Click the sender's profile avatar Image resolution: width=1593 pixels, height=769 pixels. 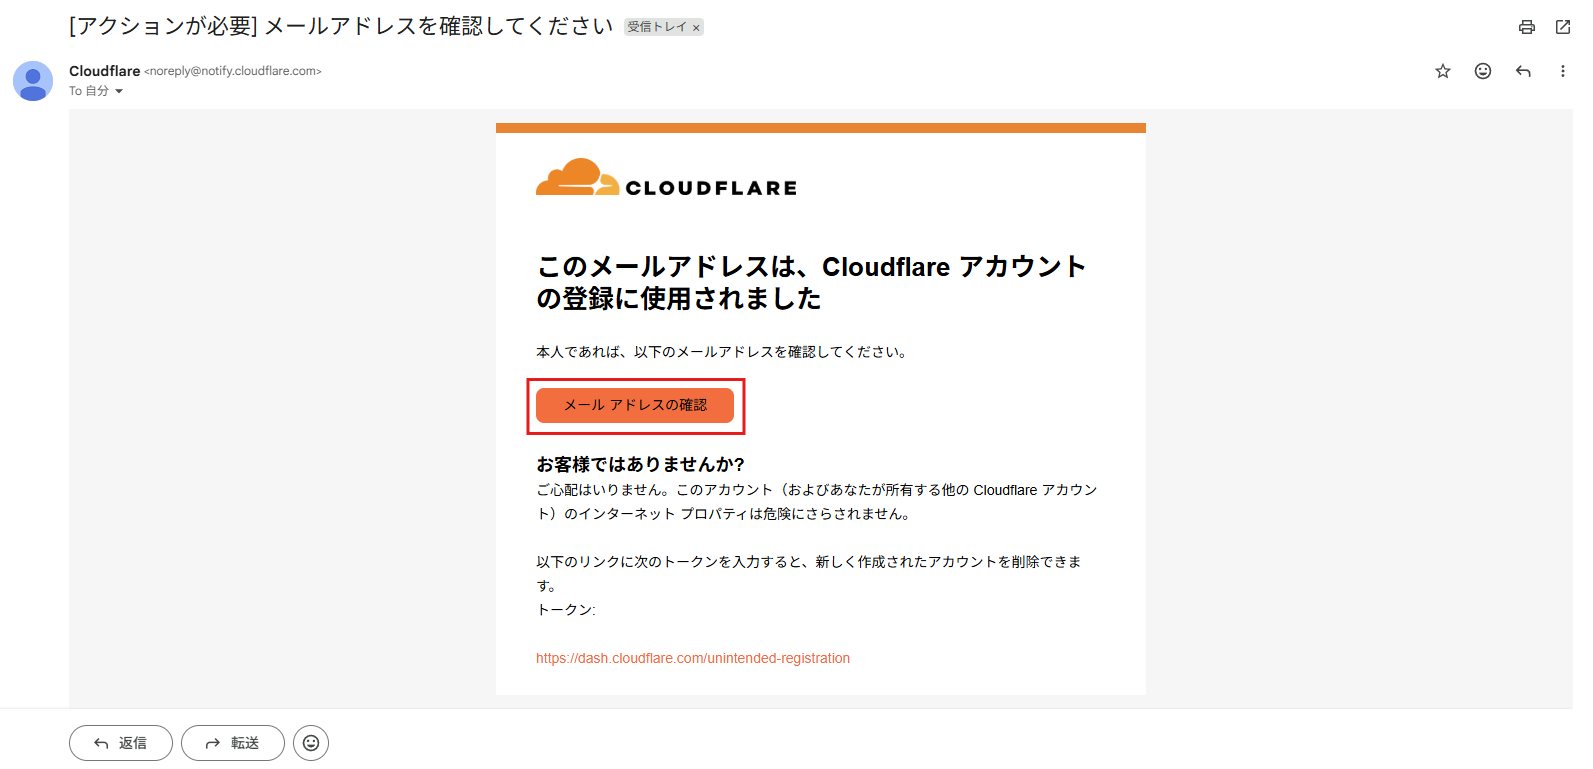tap(33, 81)
